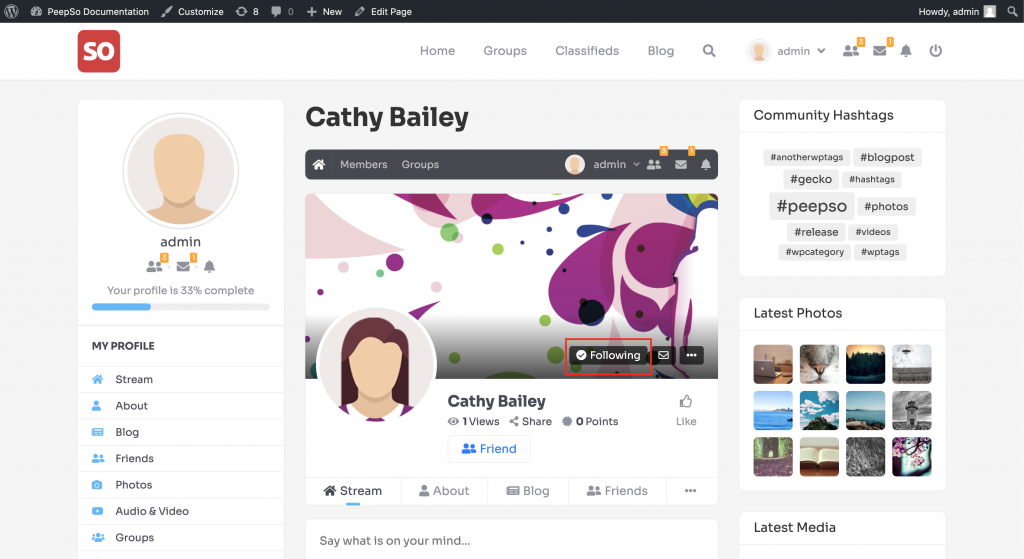Click the 'Say what is on your mind' field
This screenshot has height=559, width=1024.
pos(511,541)
